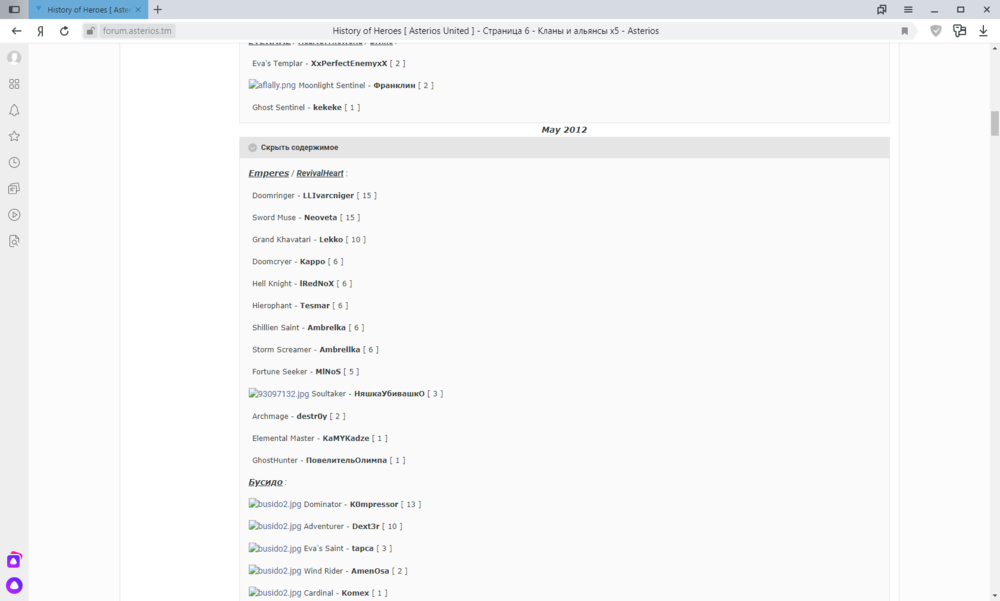Click the hero name Lekko
The image size is (1000, 601).
pos(331,239)
